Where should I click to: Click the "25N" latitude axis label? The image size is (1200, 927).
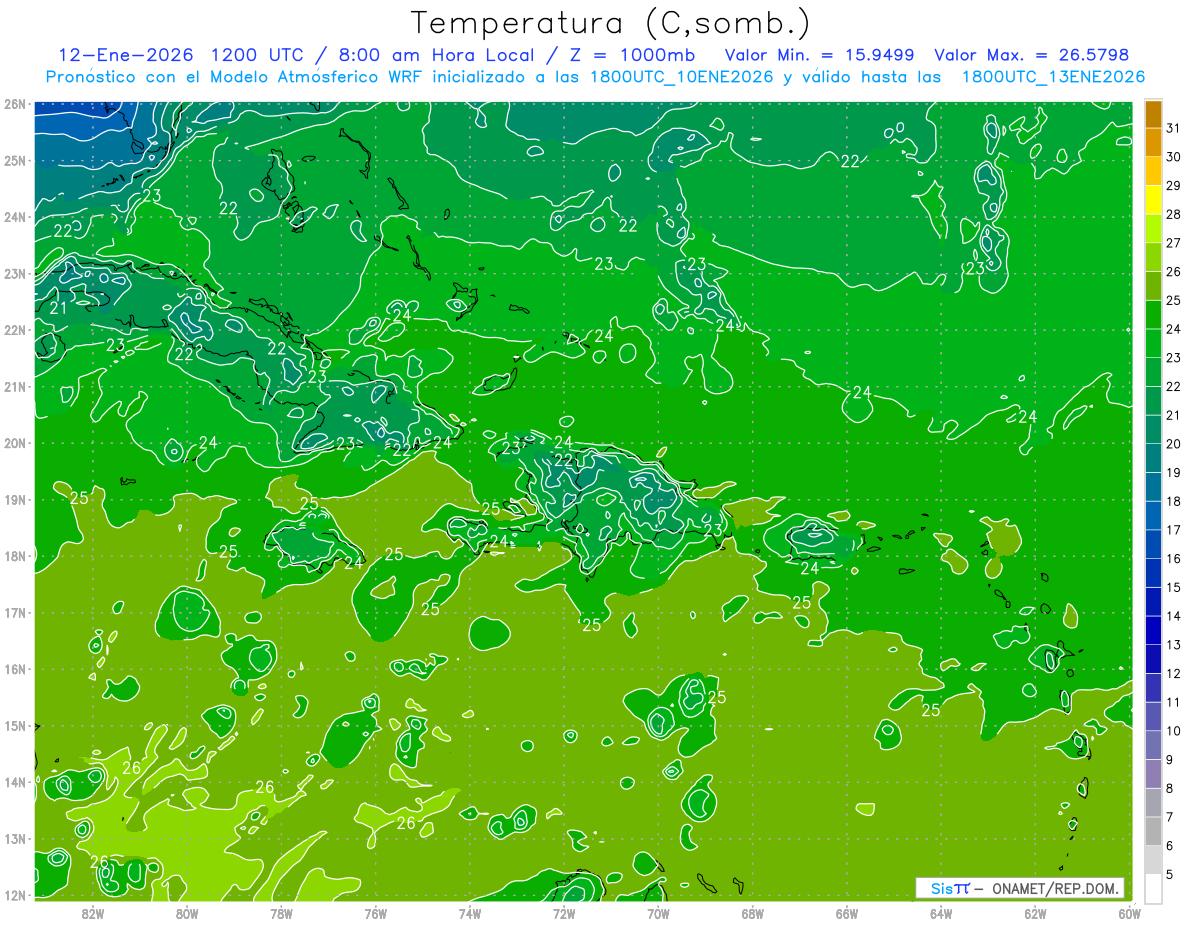[x=15, y=161]
